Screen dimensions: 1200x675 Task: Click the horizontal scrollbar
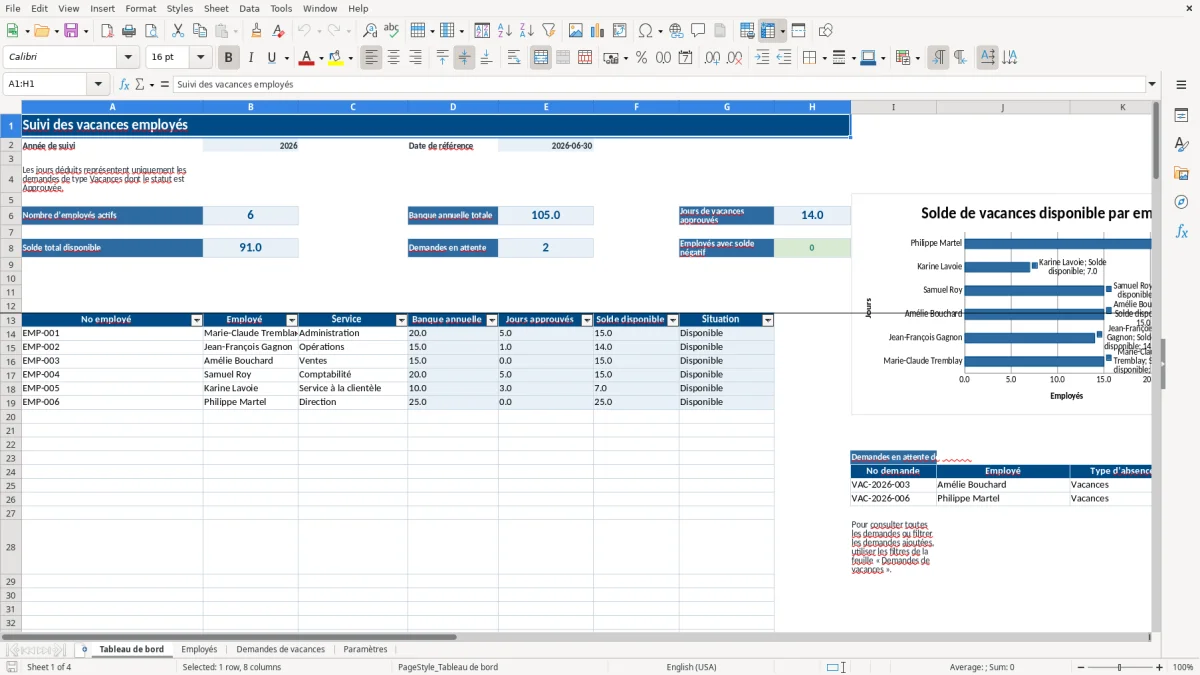(x=231, y=637)
